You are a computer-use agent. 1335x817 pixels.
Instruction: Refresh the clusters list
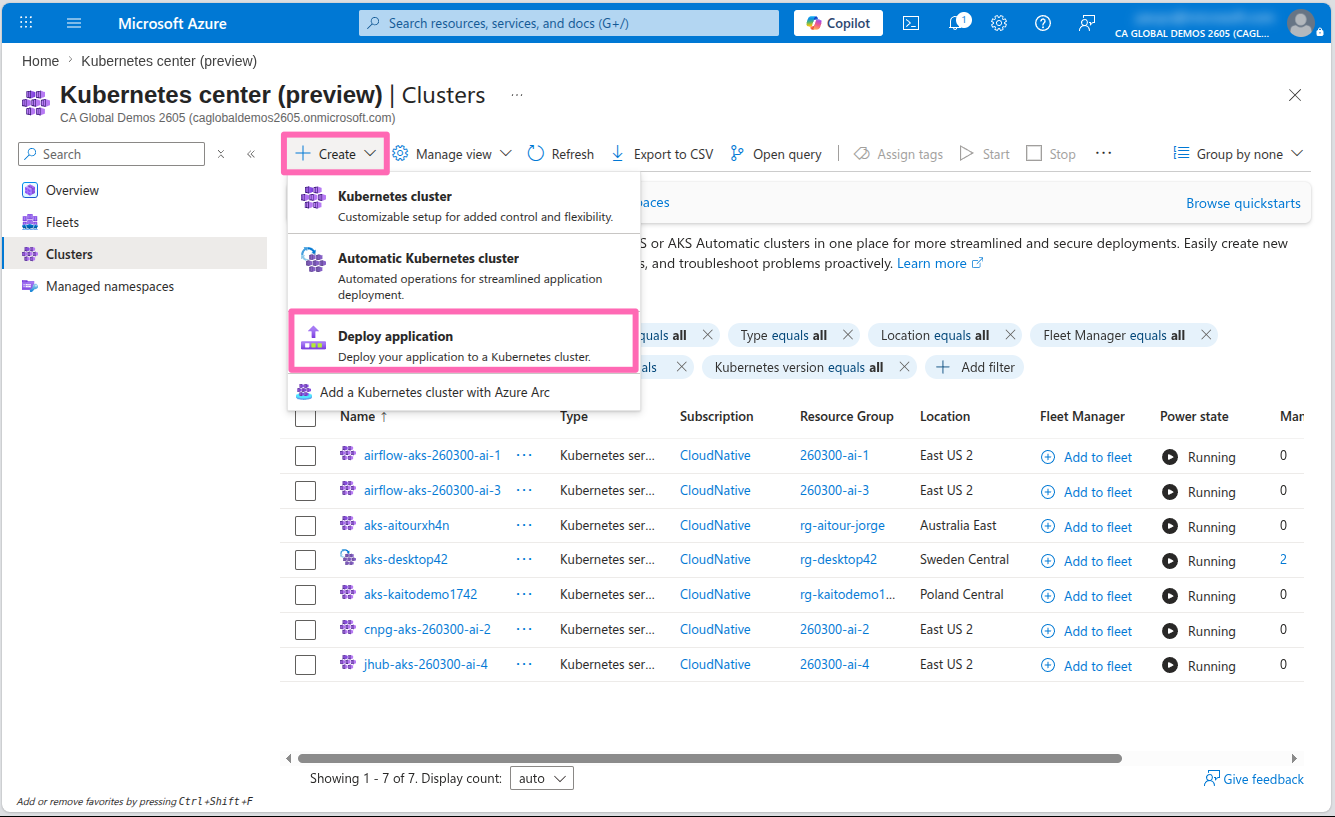coord(560,154)
